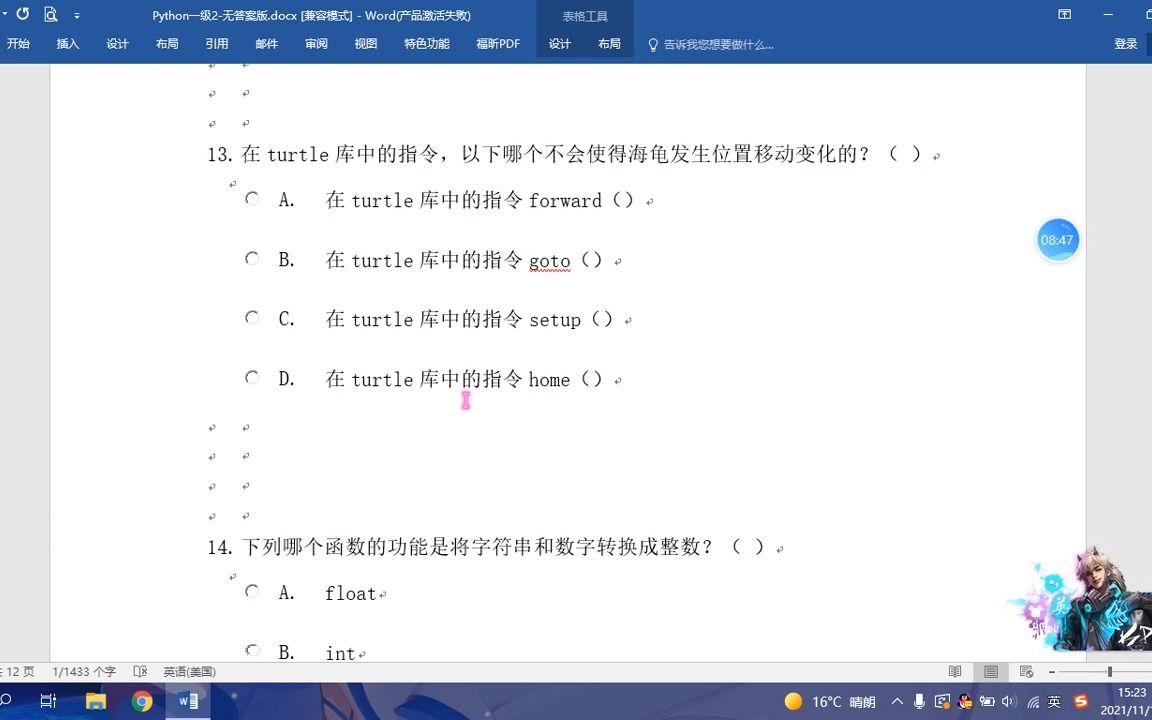Image resolution: width=1152 pixels, height=720 pixels.
Task: Open the quick access toolbar customize dropdown
Action: click(76, 14)
